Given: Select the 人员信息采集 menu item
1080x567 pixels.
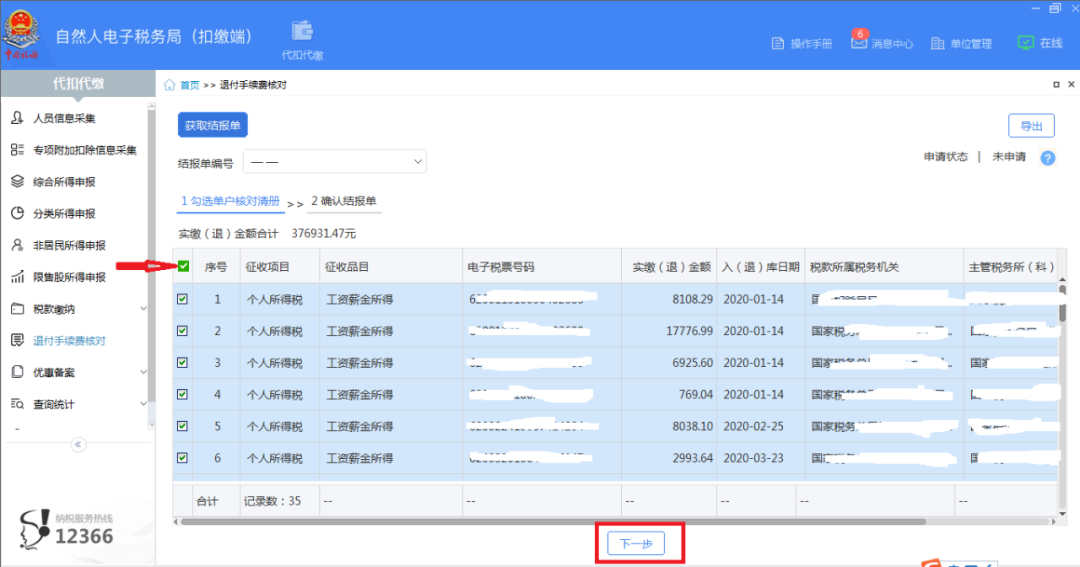Looking at the screenshot, I should click(64, 118).
